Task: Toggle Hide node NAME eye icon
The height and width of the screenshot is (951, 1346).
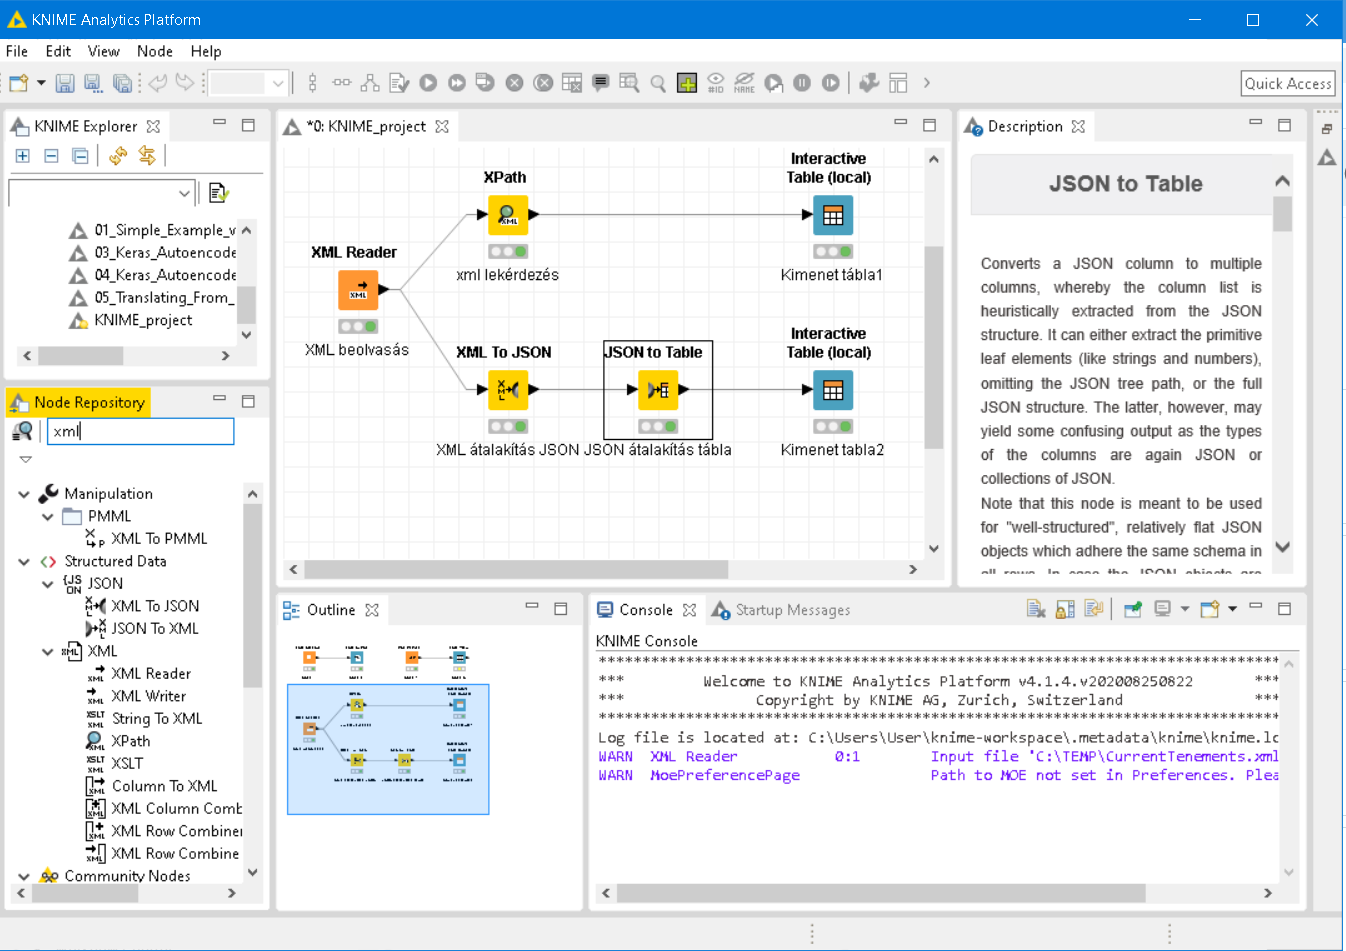Action: [744, 83]
